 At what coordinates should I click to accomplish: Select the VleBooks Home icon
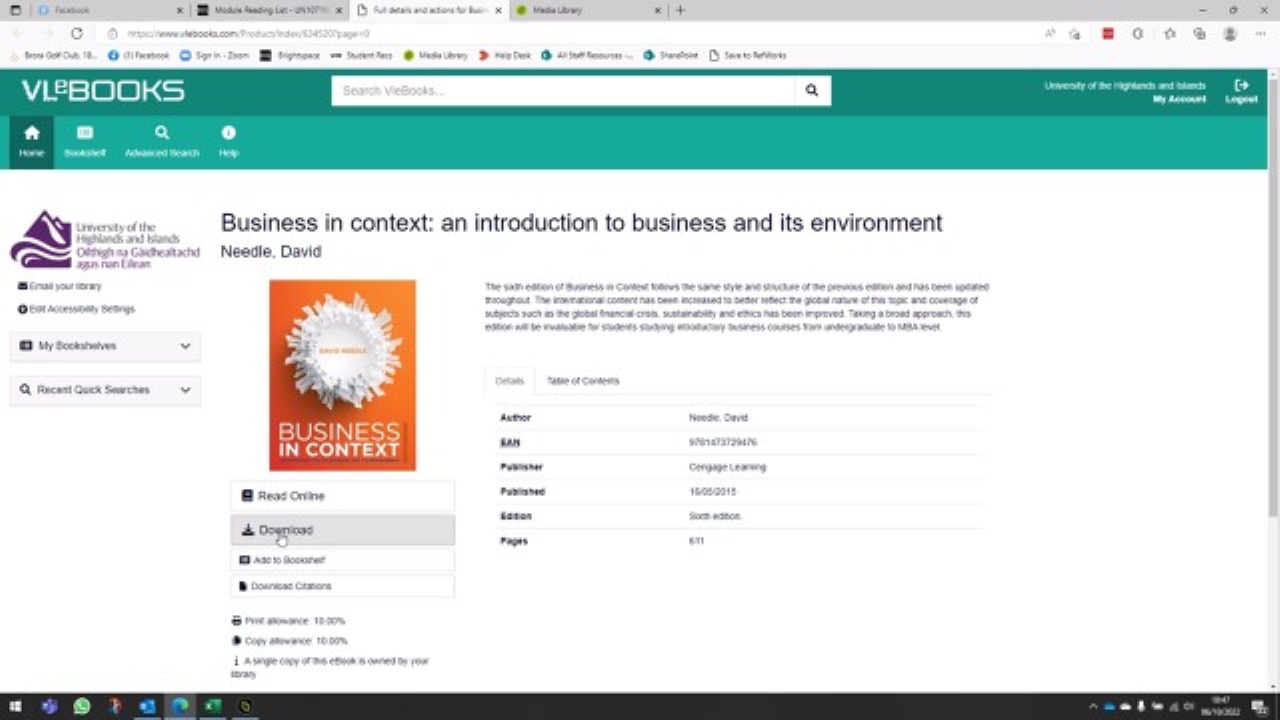click(x=31, y=140)
